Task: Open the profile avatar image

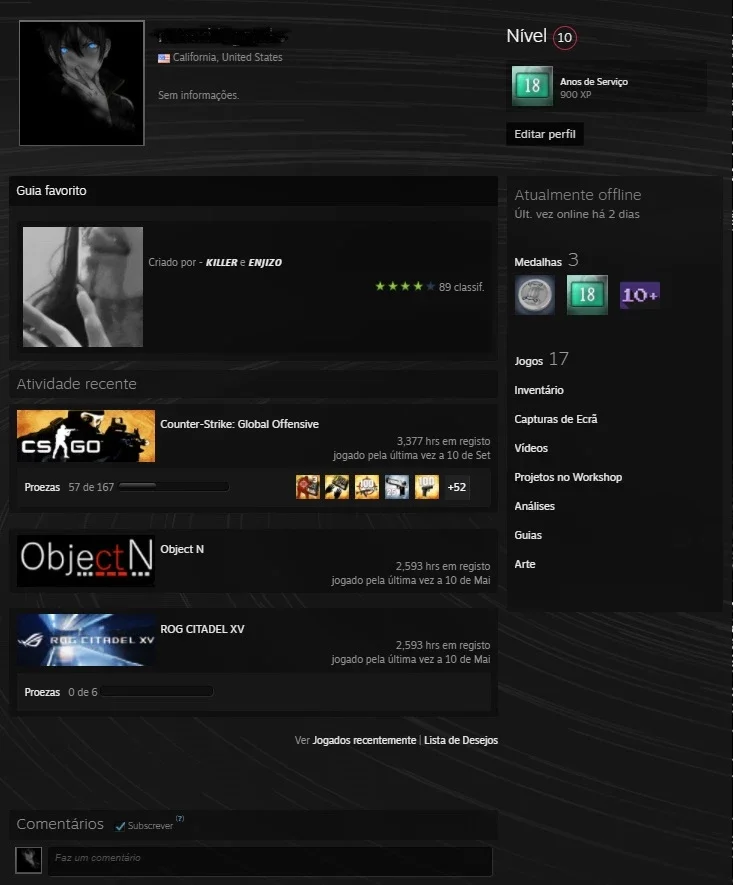Action: [x=82, y=83]
